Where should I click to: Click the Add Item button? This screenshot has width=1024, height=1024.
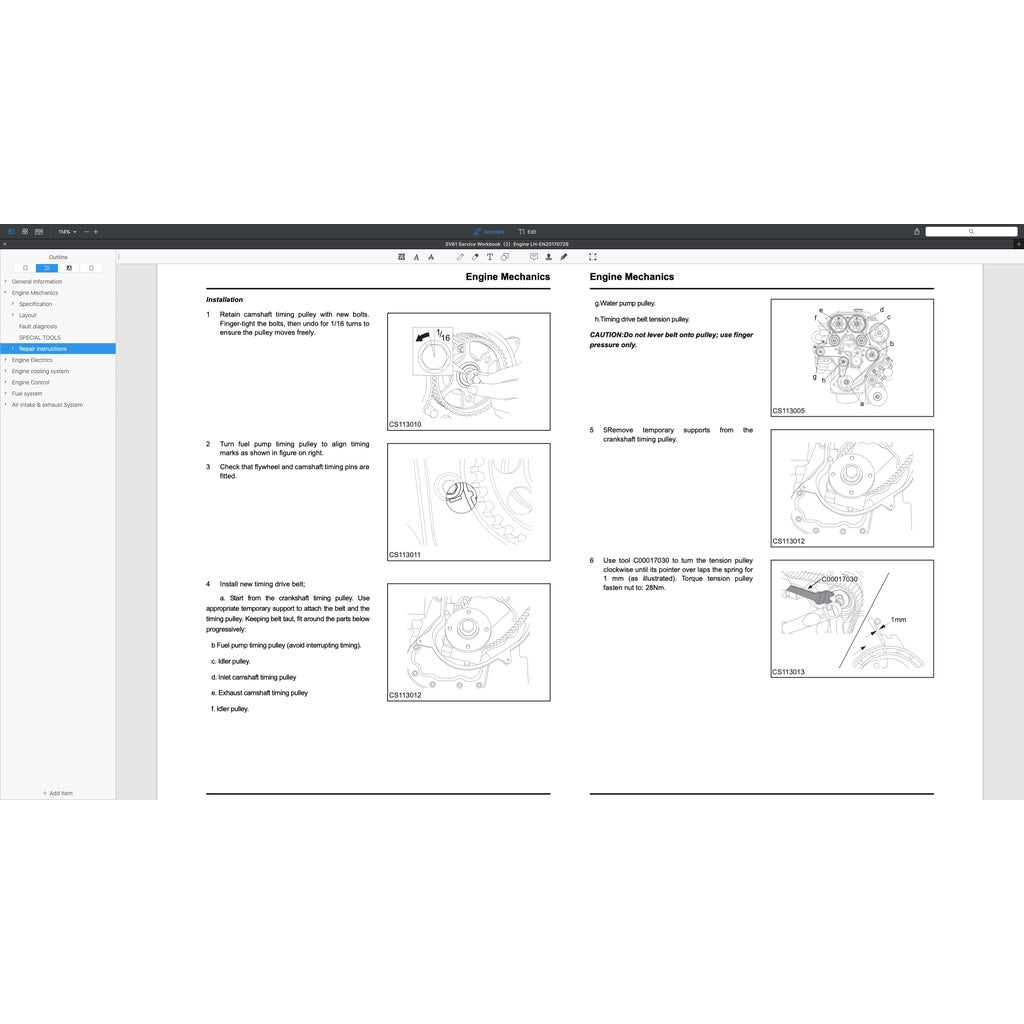click(x=56, y=793)
